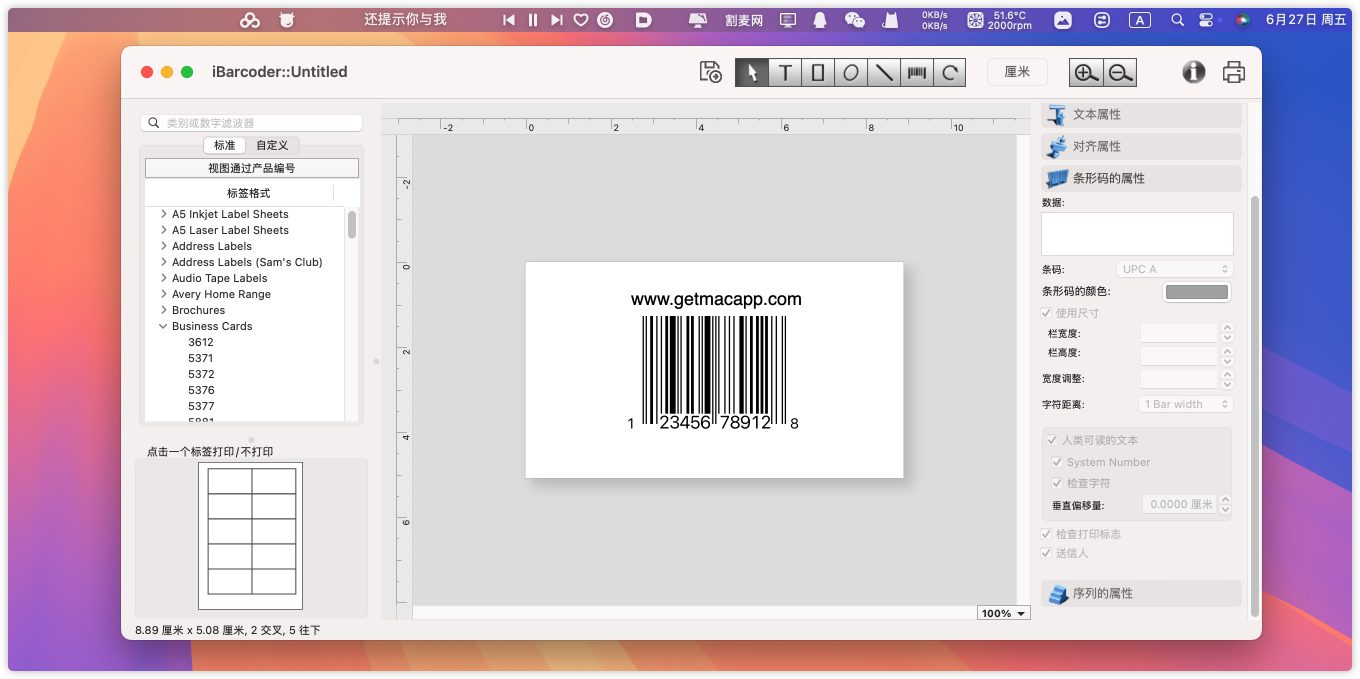
Task: Expand the Audio Tape Labels category
Action: (x=163, y=278)
